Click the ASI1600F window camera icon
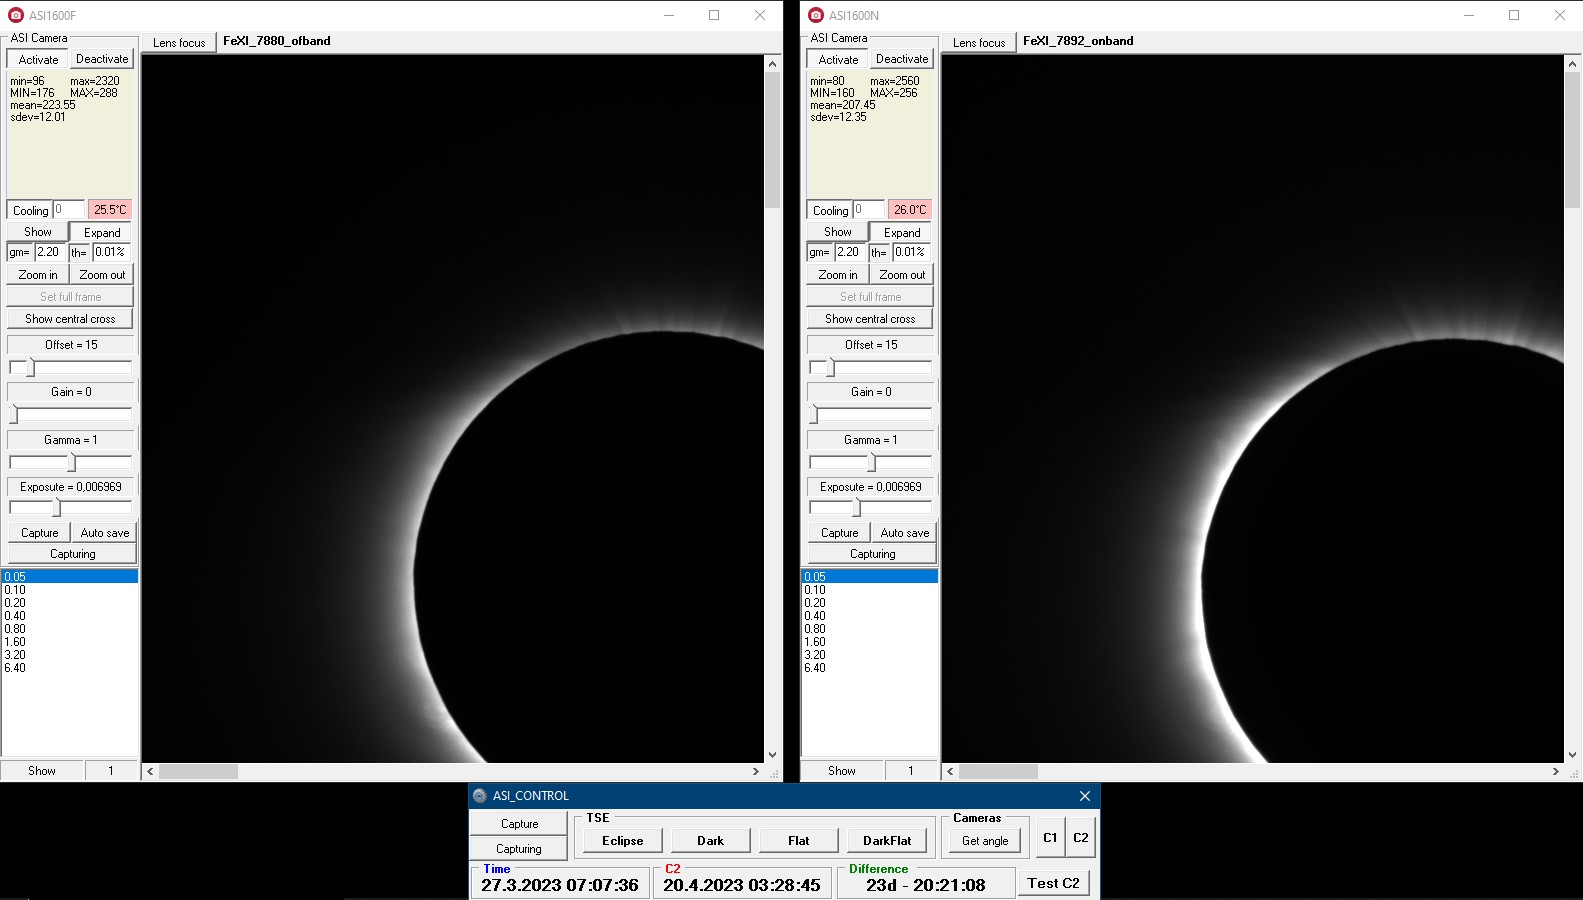 click(16, 15)
